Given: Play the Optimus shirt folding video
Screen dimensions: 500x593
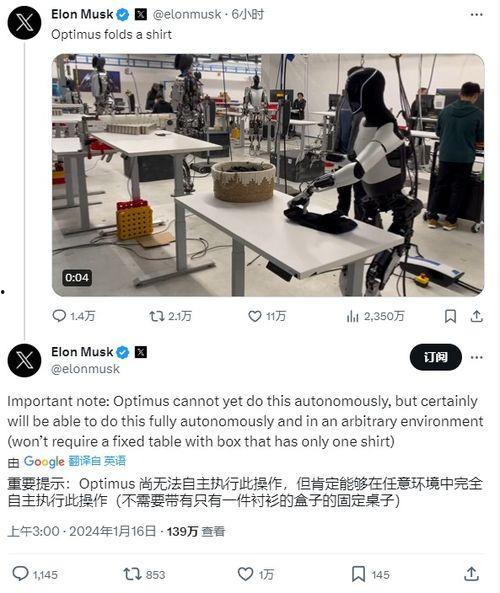Looking at the screenshot, I should coord(268,175).
